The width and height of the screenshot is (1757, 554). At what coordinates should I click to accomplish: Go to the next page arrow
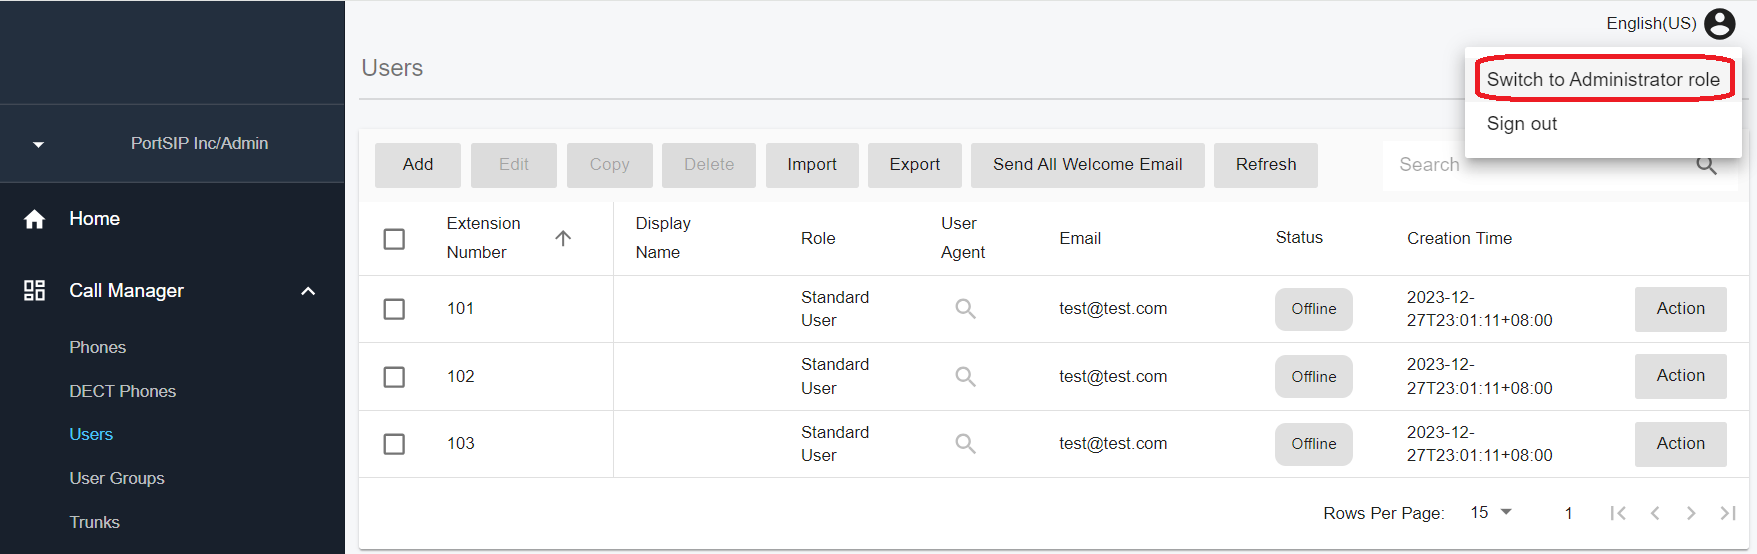tap(1690, 513)
